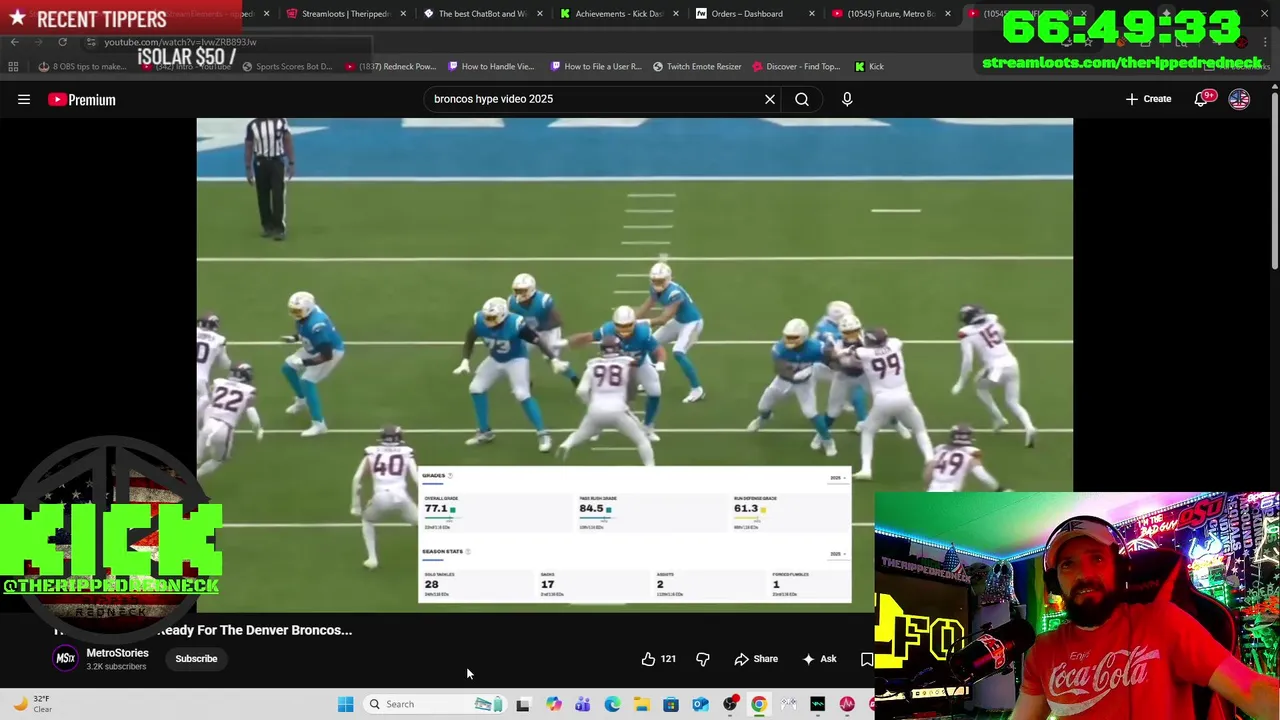Open the Ask AI button

(819, 659)
